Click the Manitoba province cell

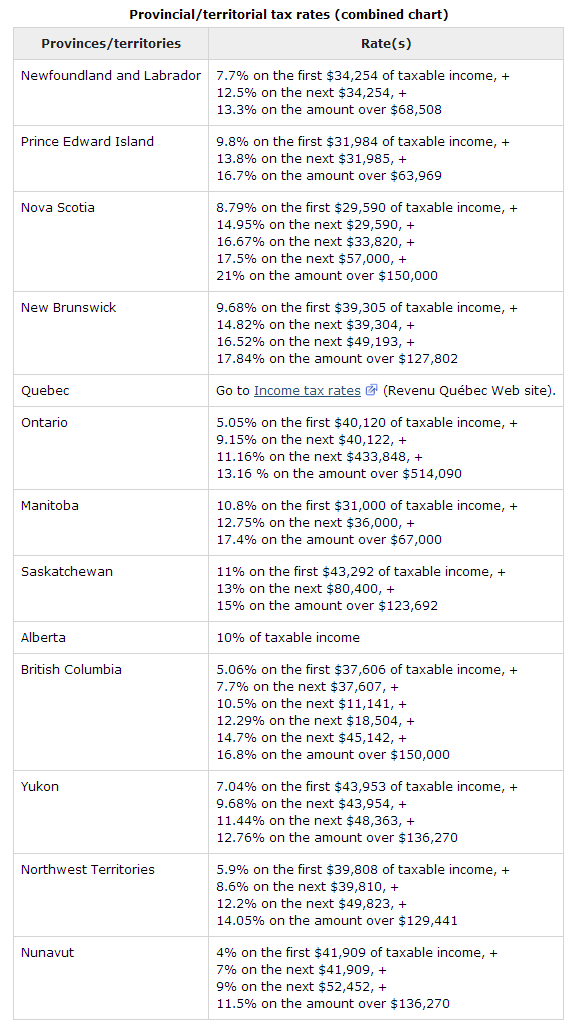click(x=111, y=523)
